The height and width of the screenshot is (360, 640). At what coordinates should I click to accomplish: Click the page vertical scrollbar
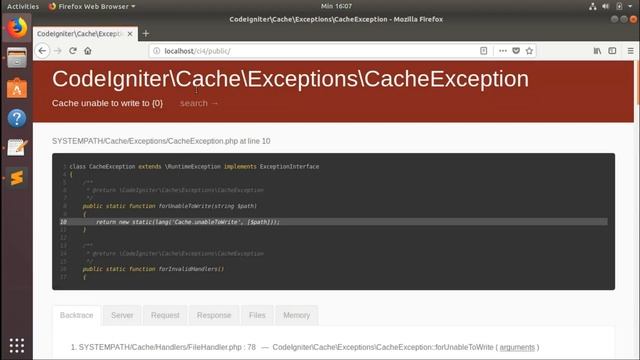tap(637, 84)
